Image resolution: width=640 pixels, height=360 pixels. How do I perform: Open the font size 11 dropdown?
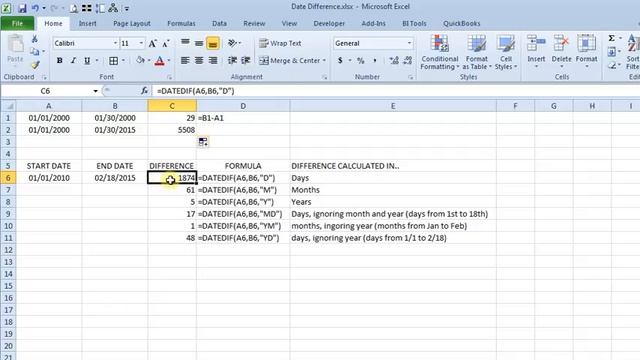[141, 43]
